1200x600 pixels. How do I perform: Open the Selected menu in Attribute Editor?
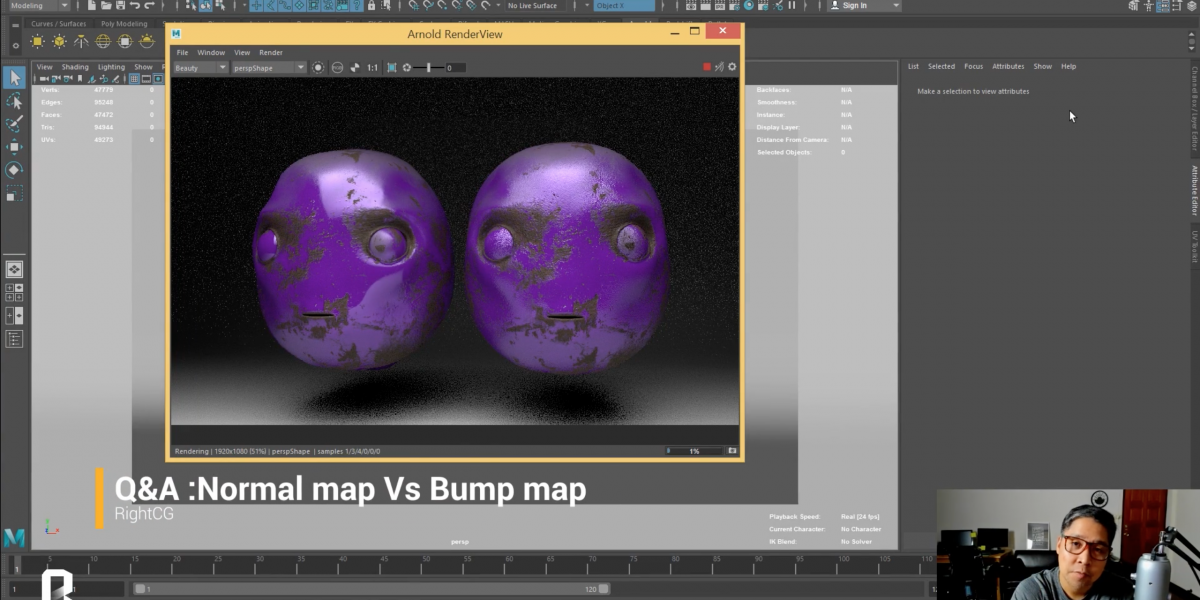(941, 66)
